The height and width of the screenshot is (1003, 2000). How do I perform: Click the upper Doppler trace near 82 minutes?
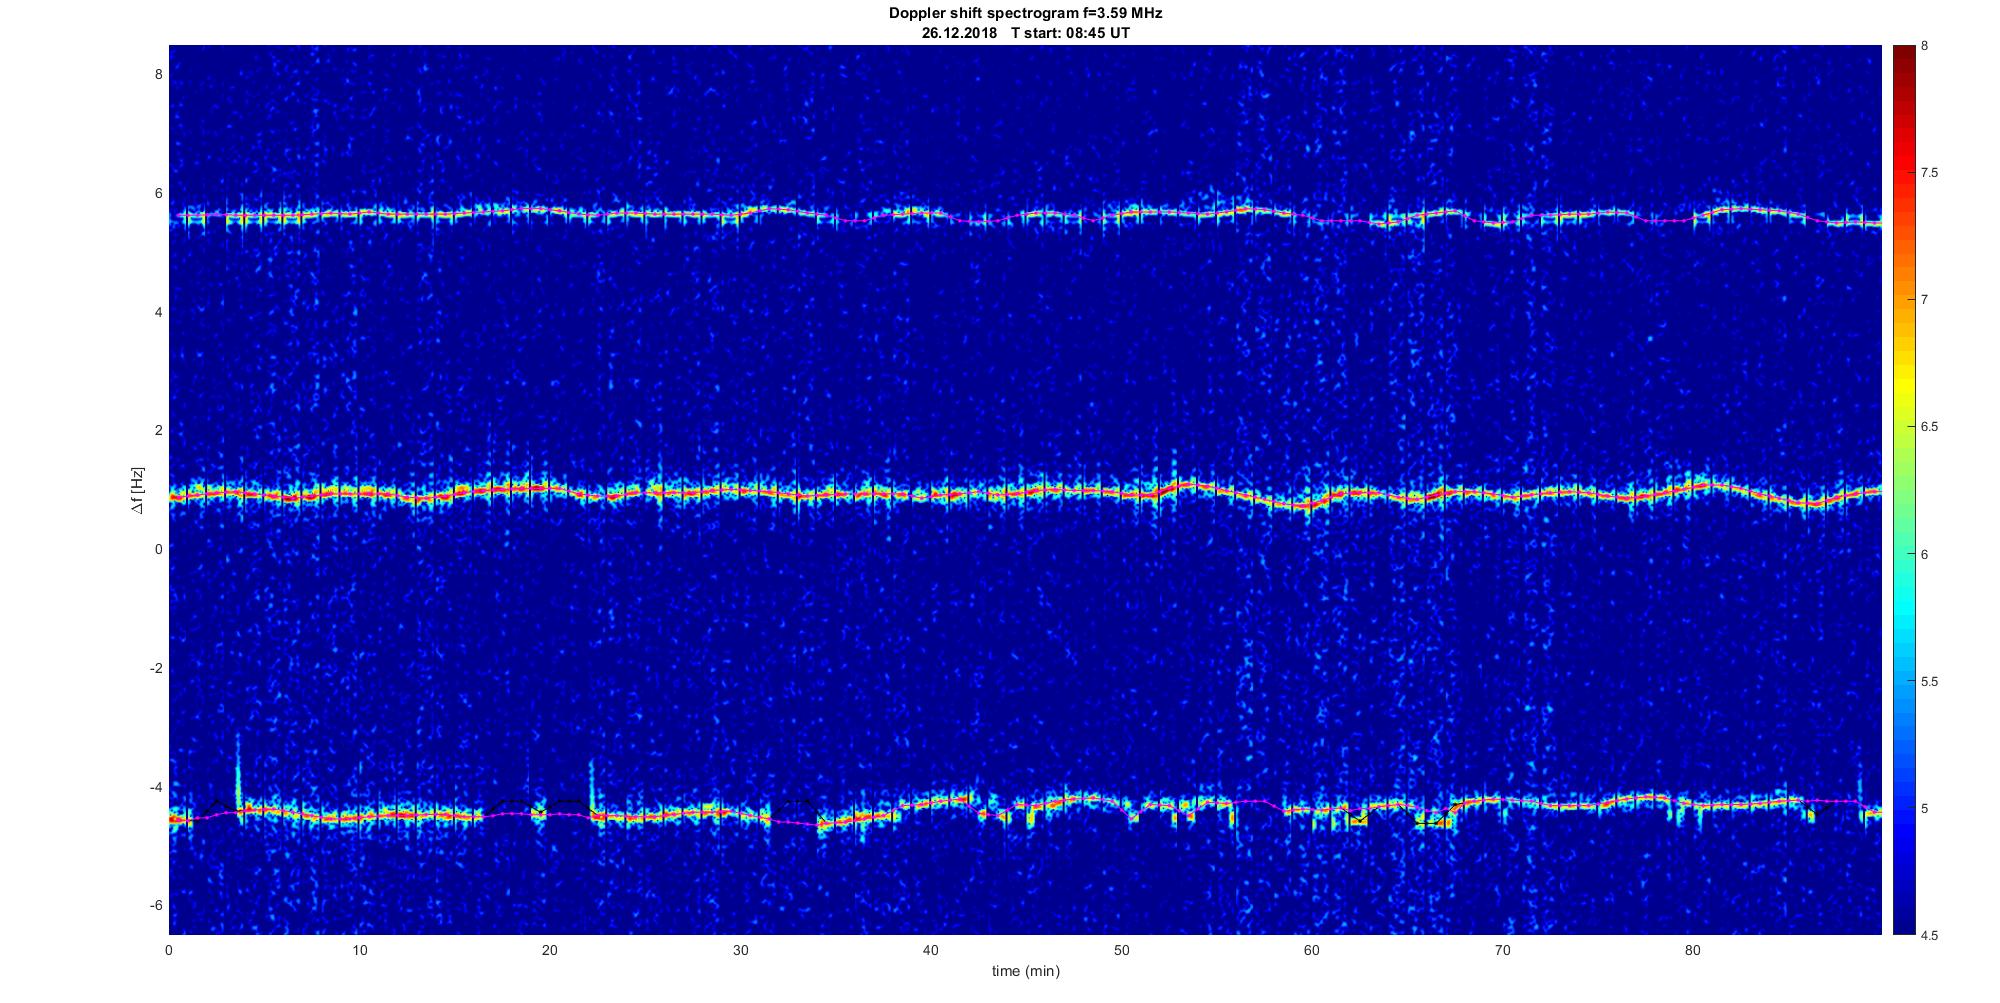(x=1740, y=209)
